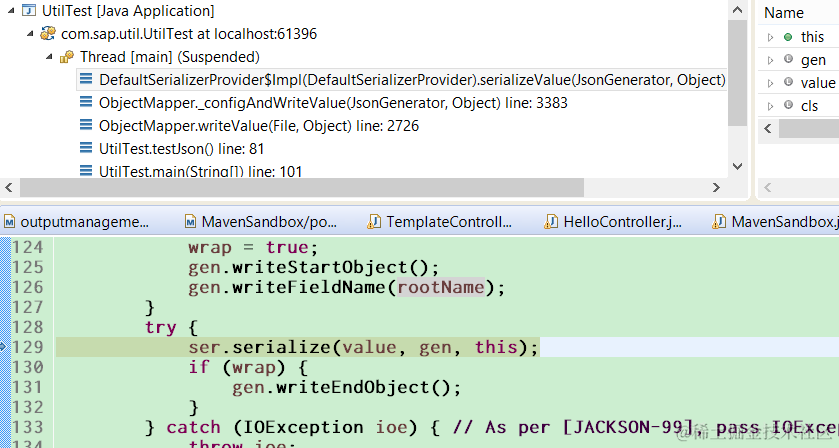Select UtilTest.testJson() line 81 frame
Screen dimensions: 839x448
[181, 148]
